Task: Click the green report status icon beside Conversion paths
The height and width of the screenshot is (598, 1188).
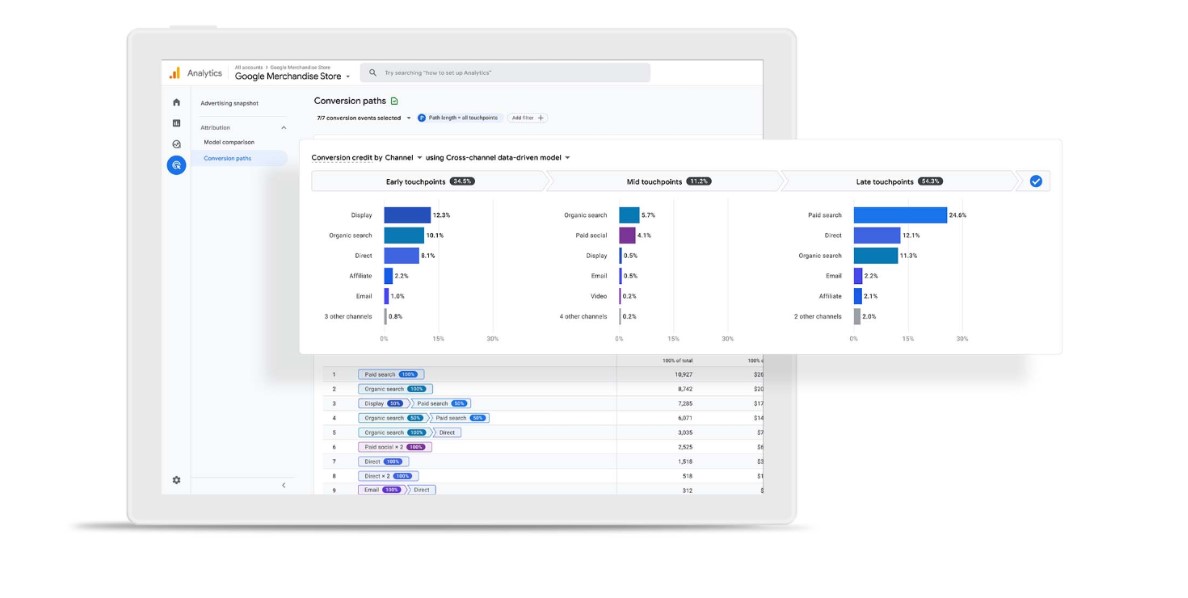Action: tap(394, 101)
